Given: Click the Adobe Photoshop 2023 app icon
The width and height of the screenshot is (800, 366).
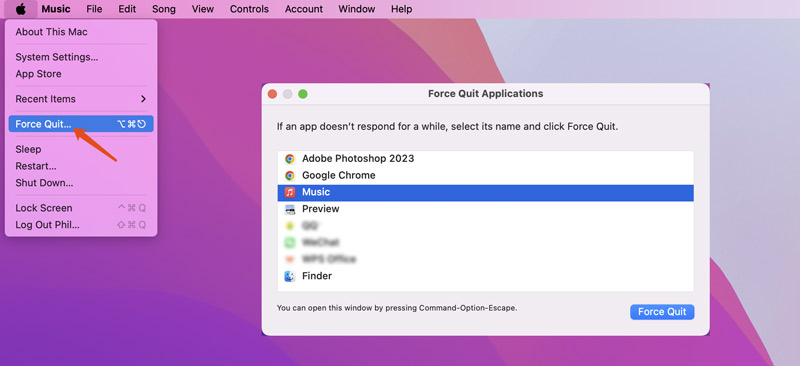Looking at the screenshot, I should 290,159.
